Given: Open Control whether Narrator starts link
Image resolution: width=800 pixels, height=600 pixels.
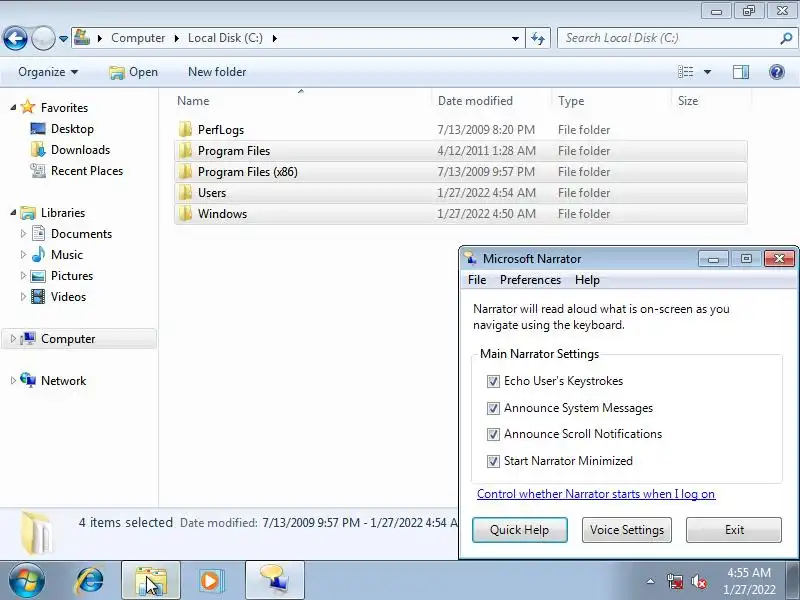Looking at the screenshot, I should (x=596, y=493).
